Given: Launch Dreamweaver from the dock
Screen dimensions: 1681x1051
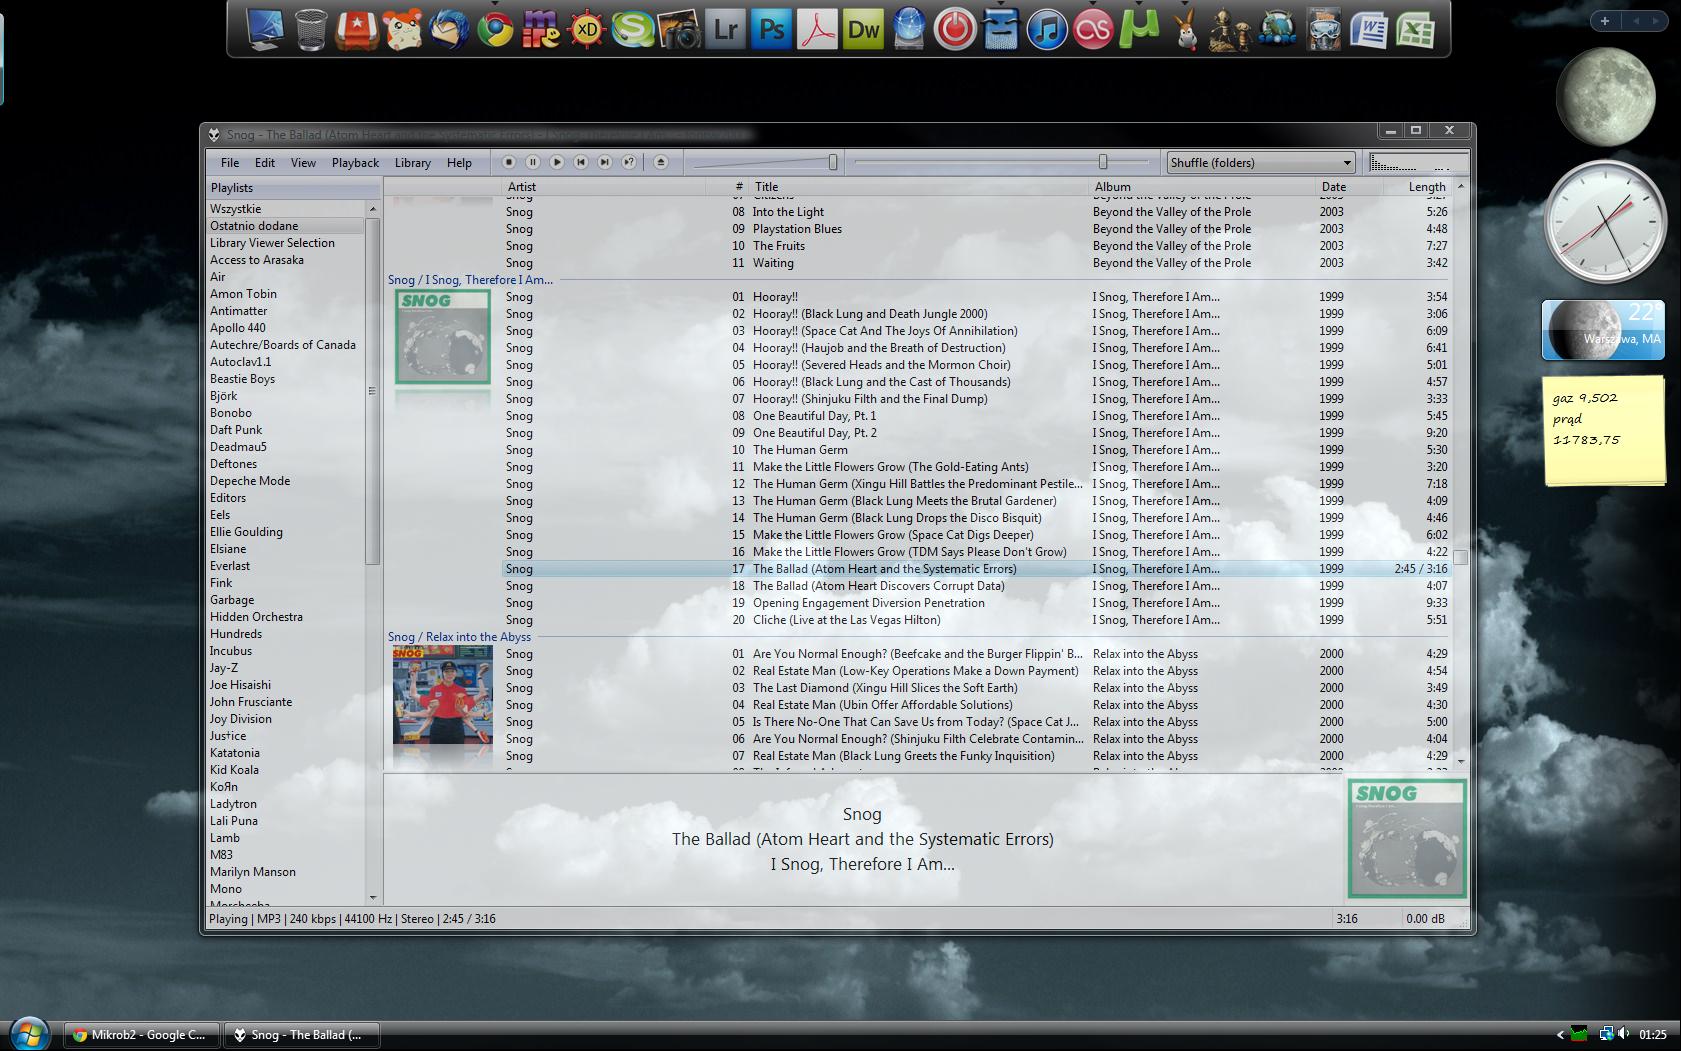Looking at the screenshot, I should [x=863, y=29].
